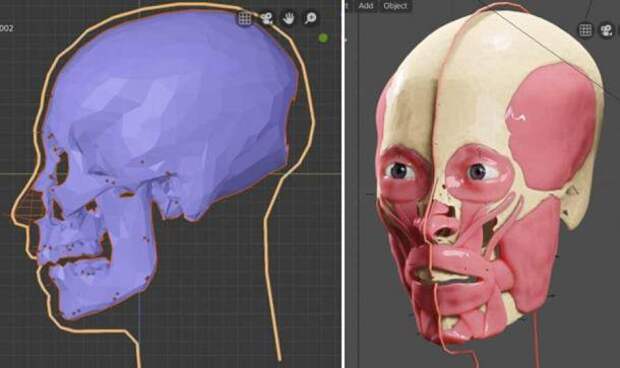The width and height of the screenshot is (620, 368).
Task: Click green Y-axis gizmo dot
Action: coord(323,38)
